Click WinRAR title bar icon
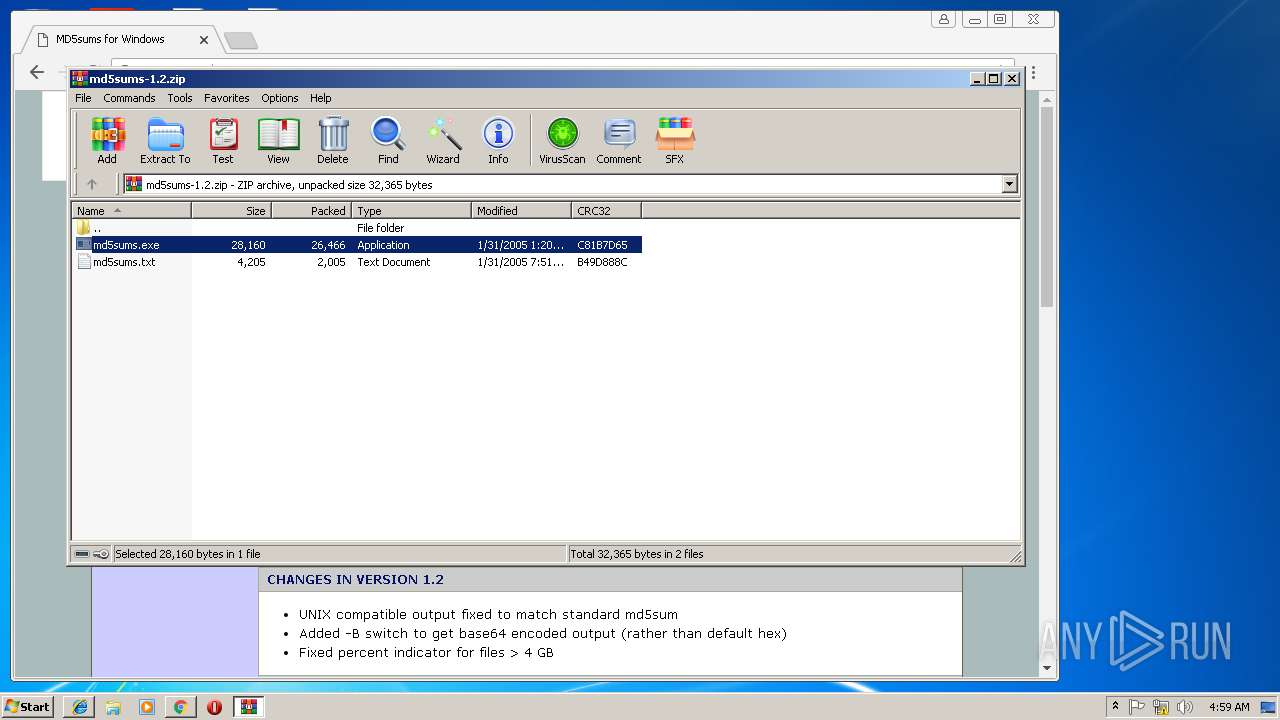1280x720 pixels. (x=80, y=79)
